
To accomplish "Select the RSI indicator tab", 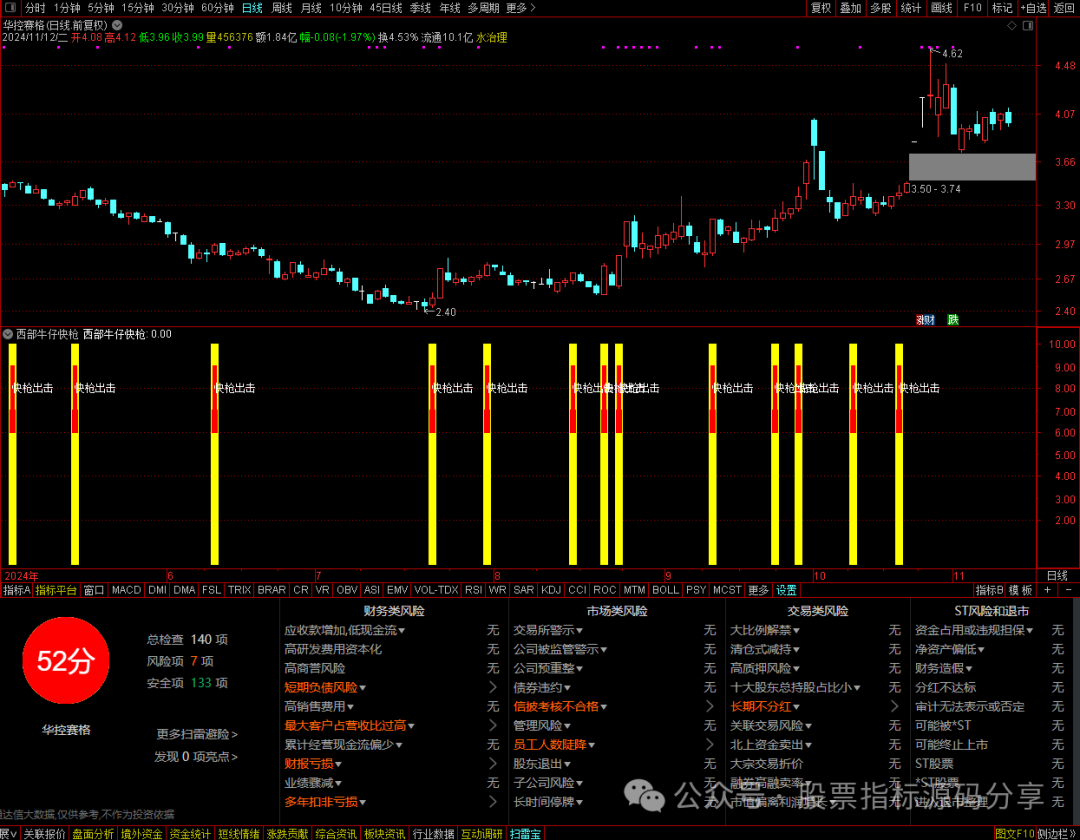I will click(x=473, y=590).
